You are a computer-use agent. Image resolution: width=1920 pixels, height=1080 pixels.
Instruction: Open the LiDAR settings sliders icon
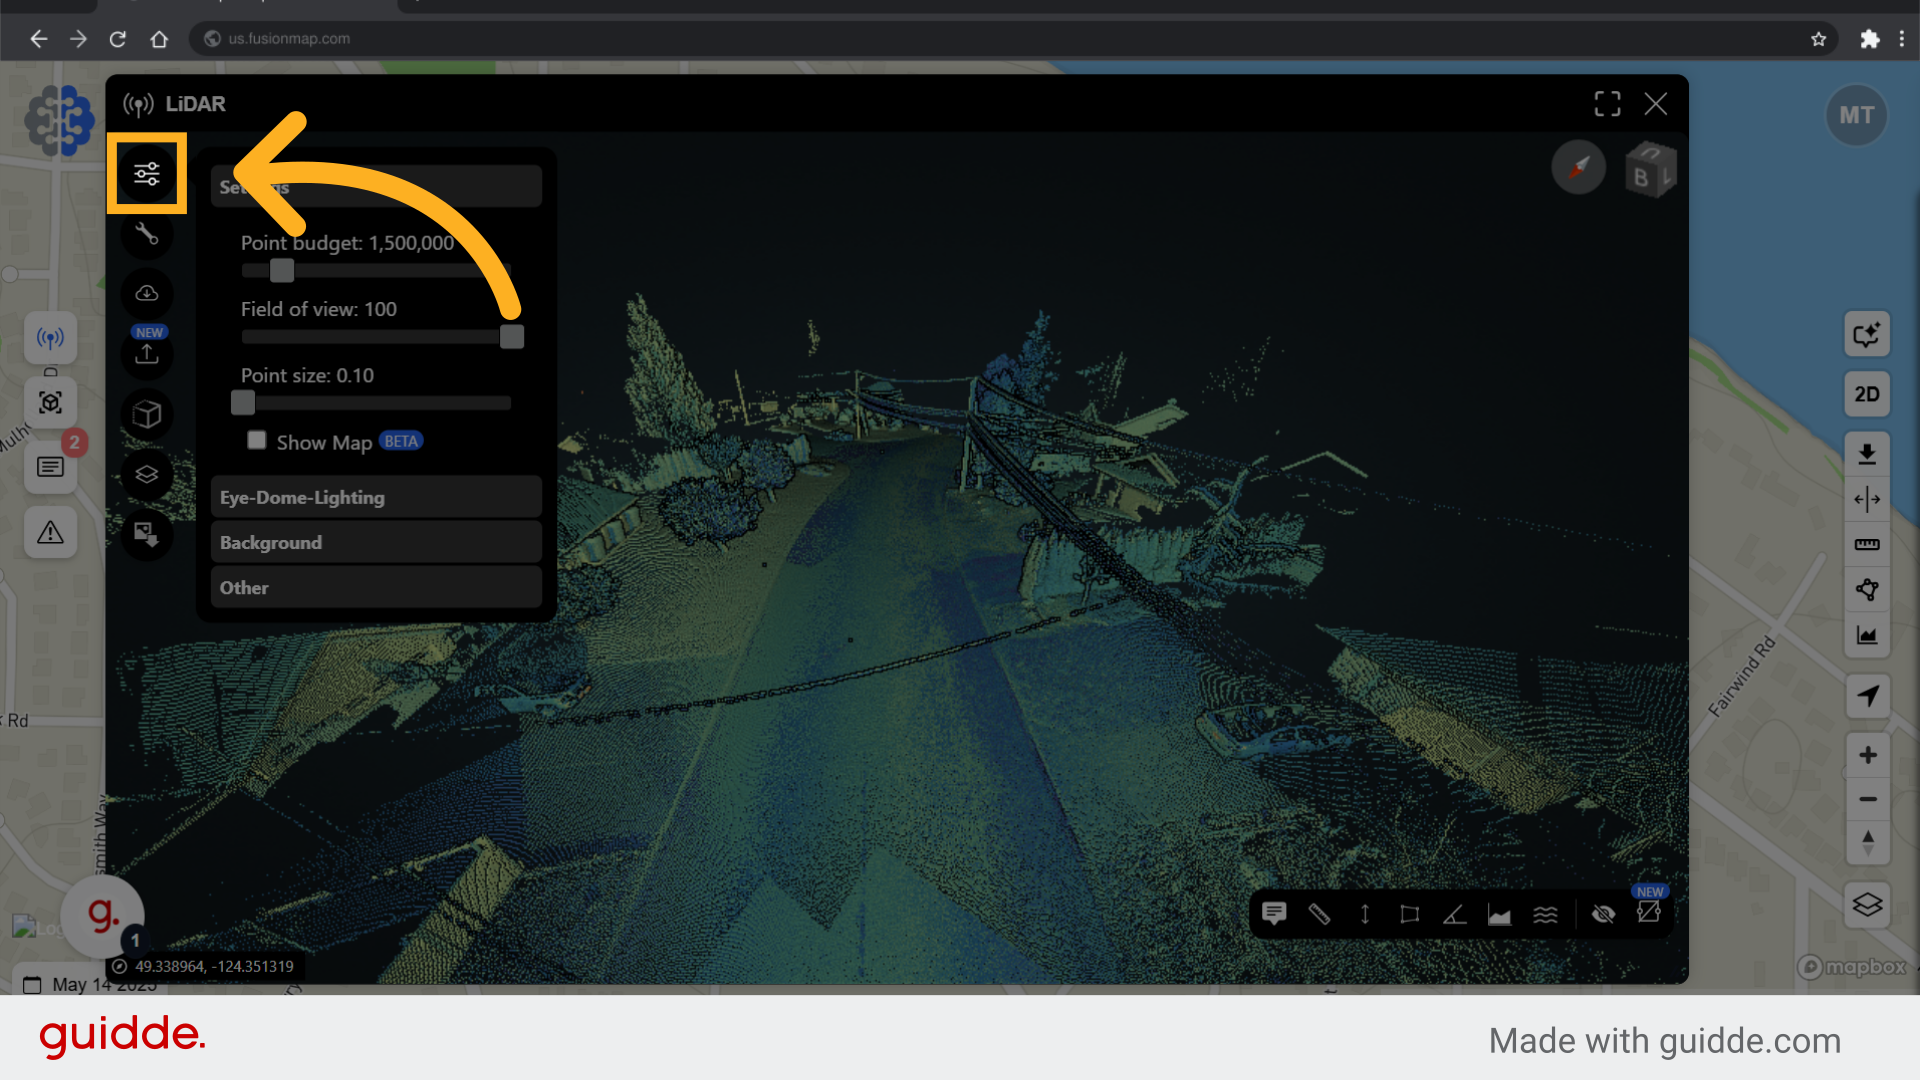click(x=147, y=174)
